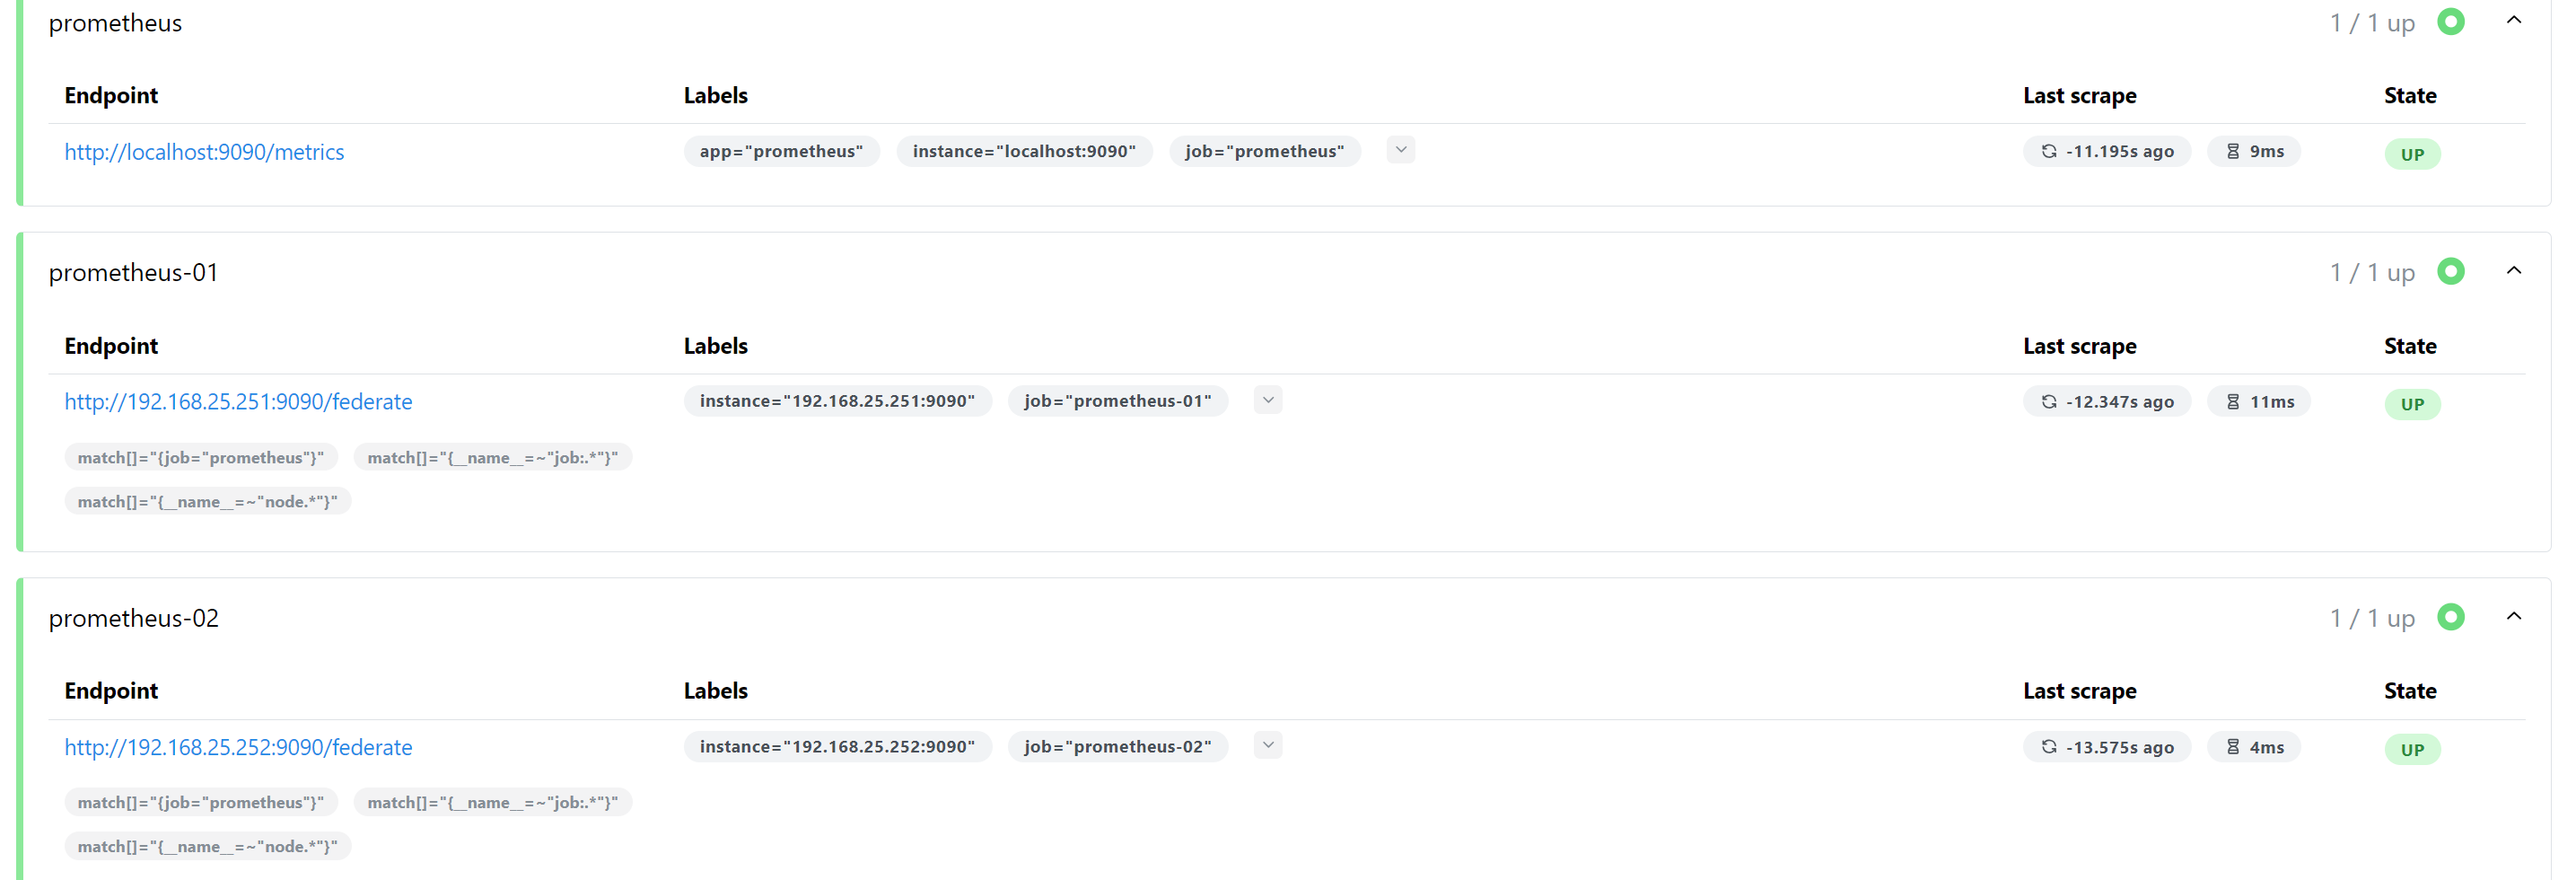The width and height of the screenshot is (2576, 880).
Task: Click the job="prometheus" label badge in Labels column
Action: 1265,151
